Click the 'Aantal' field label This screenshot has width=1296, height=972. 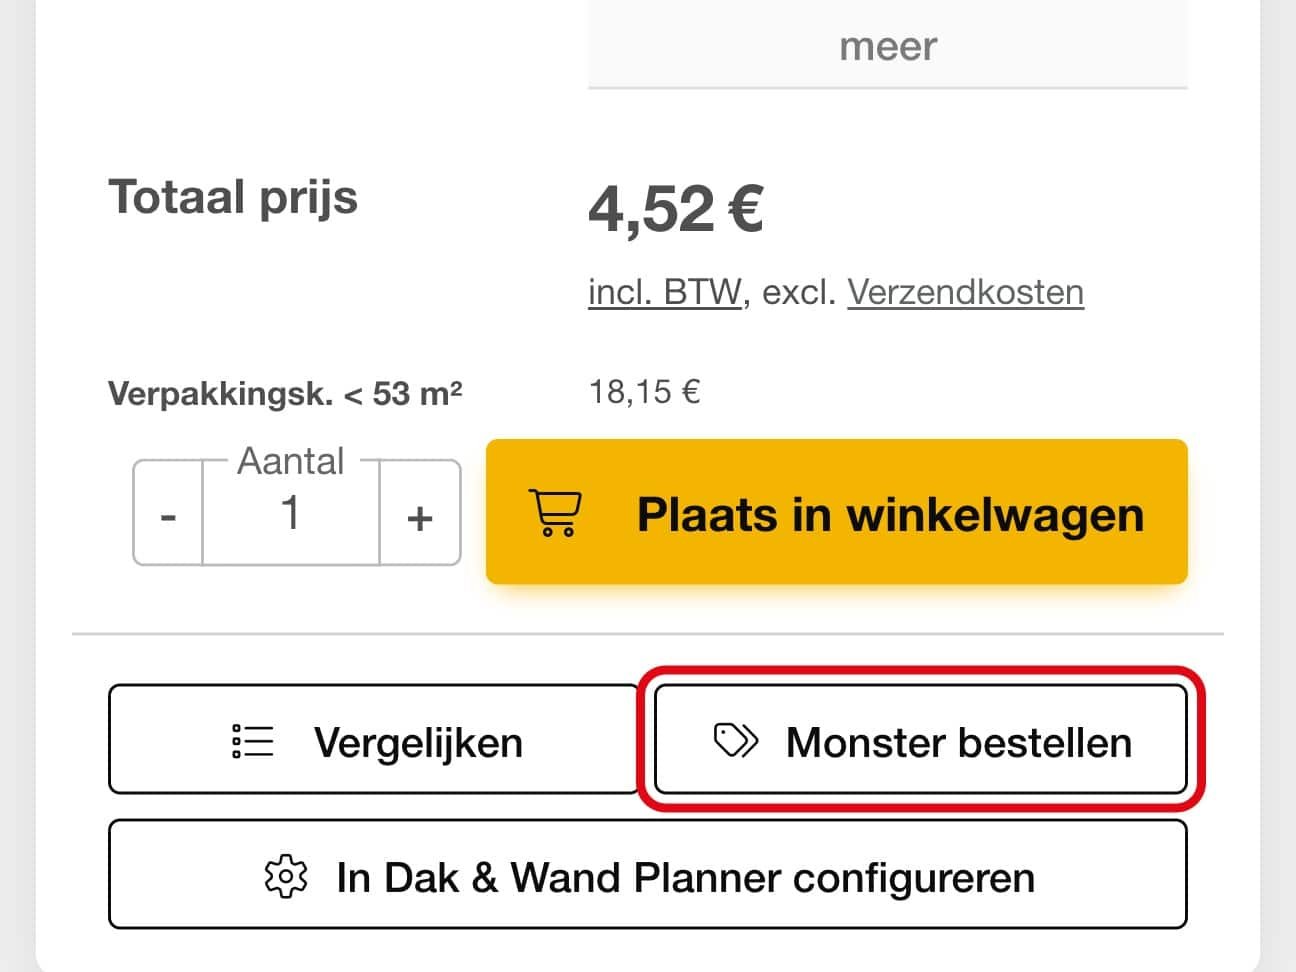291,461
